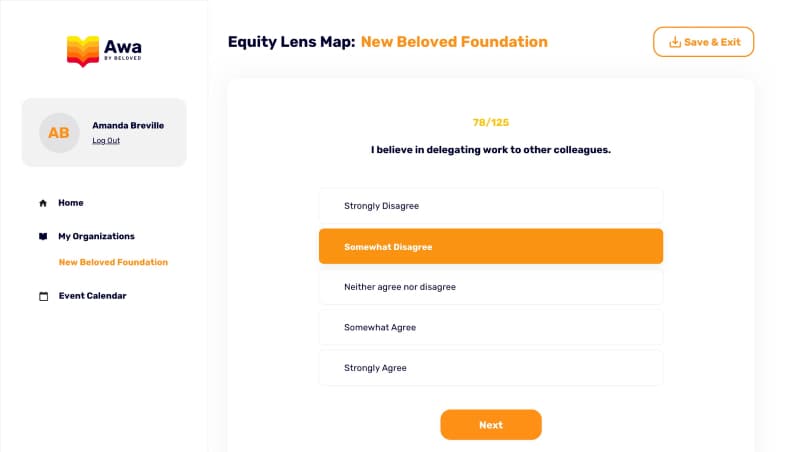Choose Neither agree nor disagree
Image resolution: width=800 pixels, height=452 pixels.
click(490, 287)
